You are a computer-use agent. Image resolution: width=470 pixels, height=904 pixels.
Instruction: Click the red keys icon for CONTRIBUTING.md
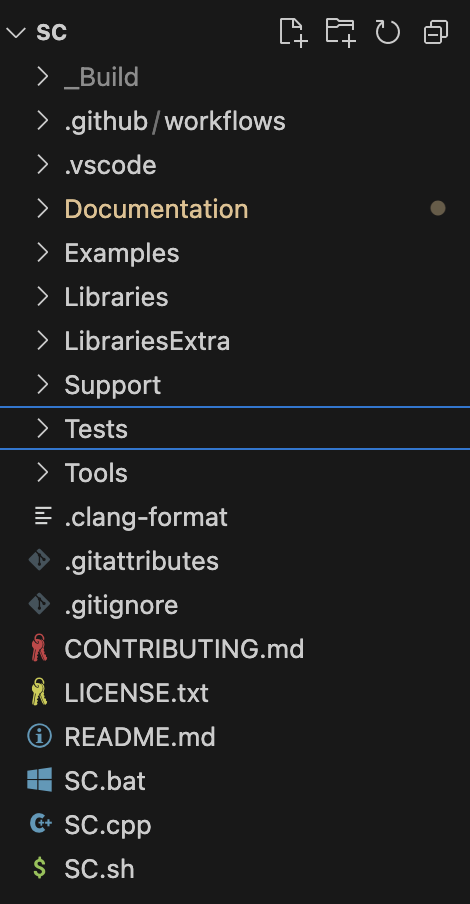[39, 647]
